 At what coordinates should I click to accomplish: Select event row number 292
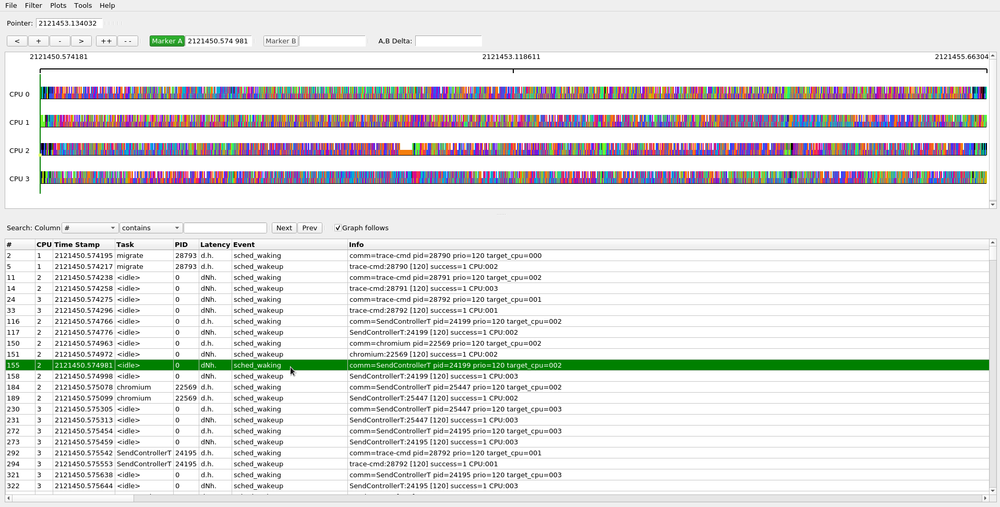(x=497, y=453)
